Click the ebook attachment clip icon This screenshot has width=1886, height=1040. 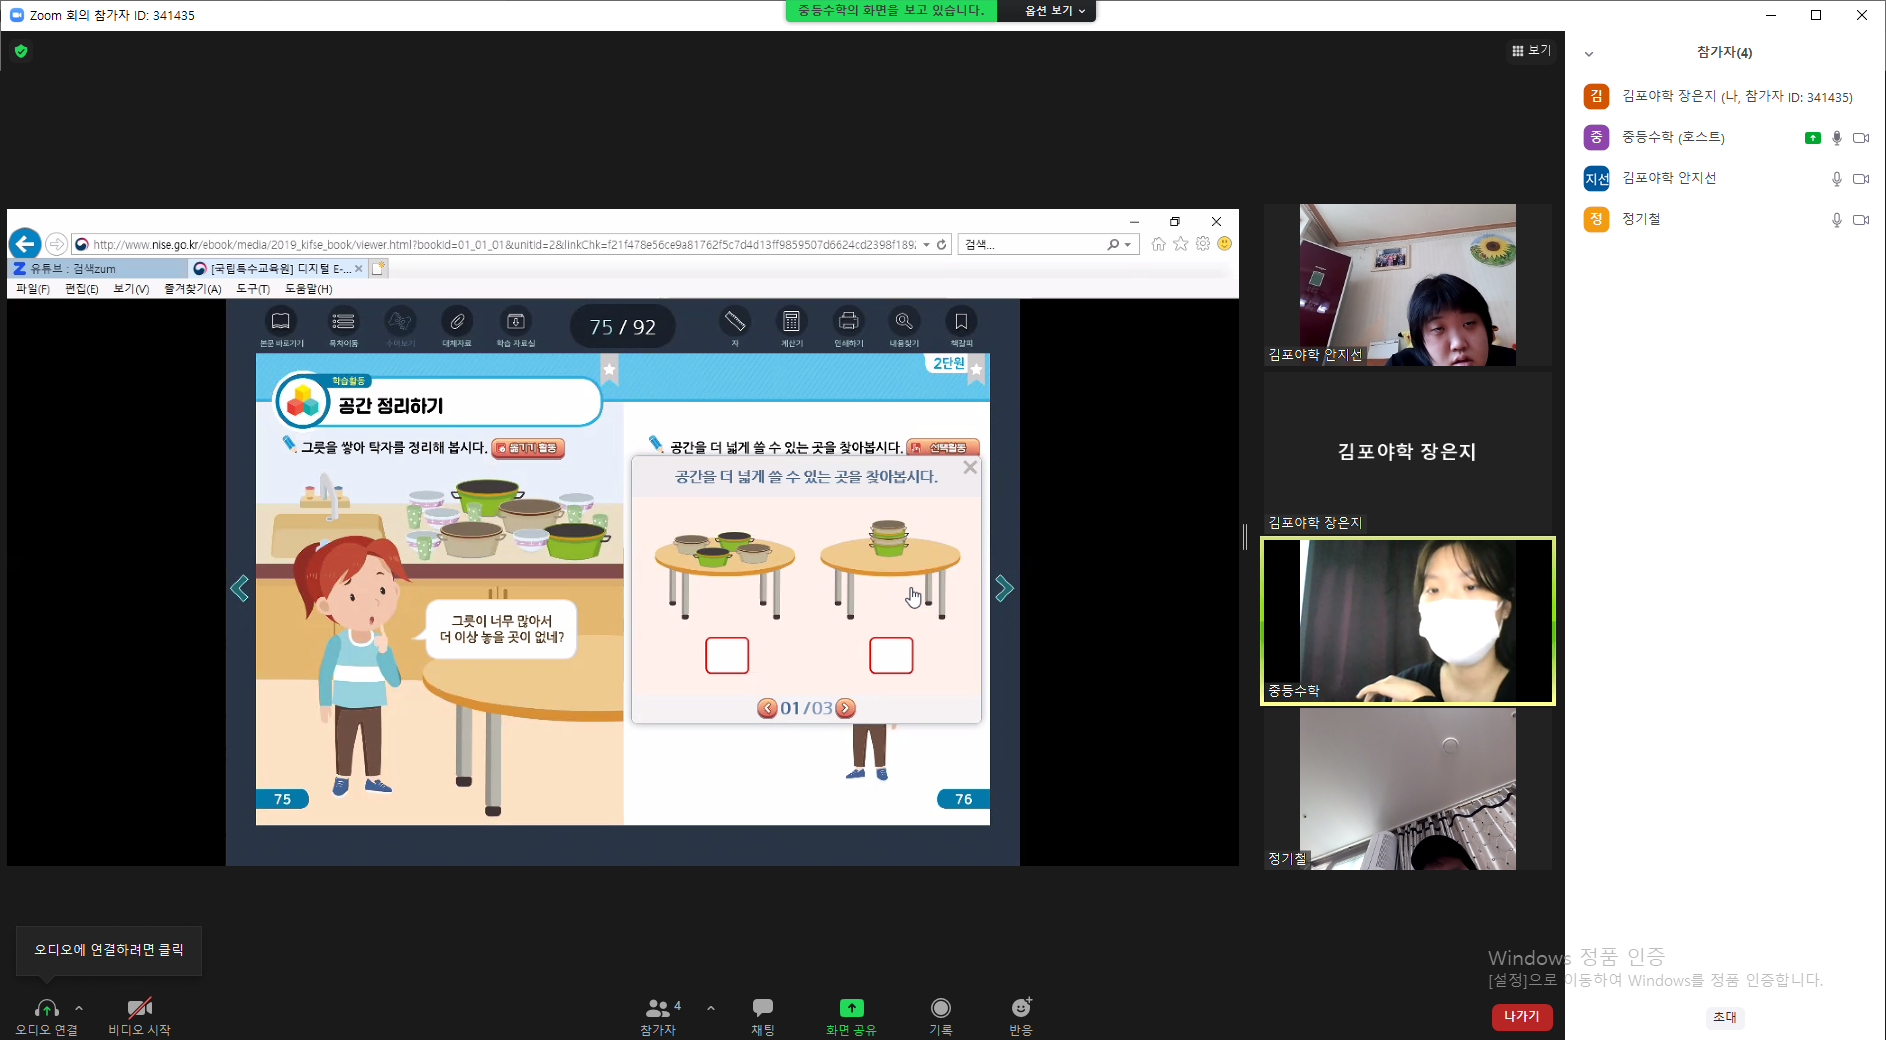457,322
